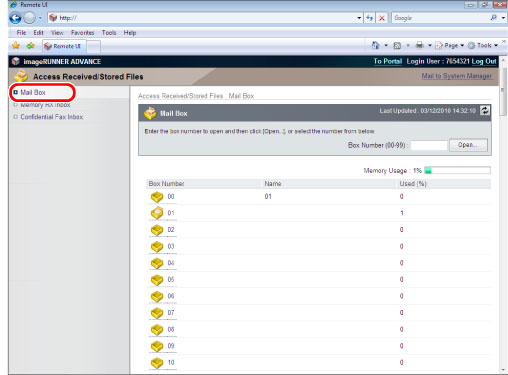The image size is (508, 375).
Task: Click the refresh Last Updated icon
Action: pos(485,110)
